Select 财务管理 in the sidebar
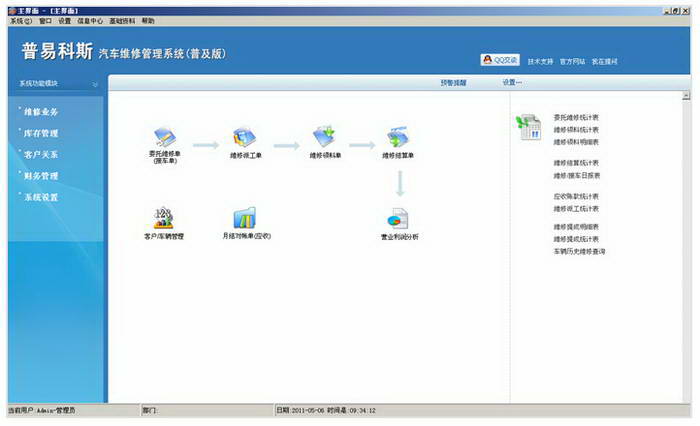This screenshot has width=700, height=426. click(x=41, y=176)
